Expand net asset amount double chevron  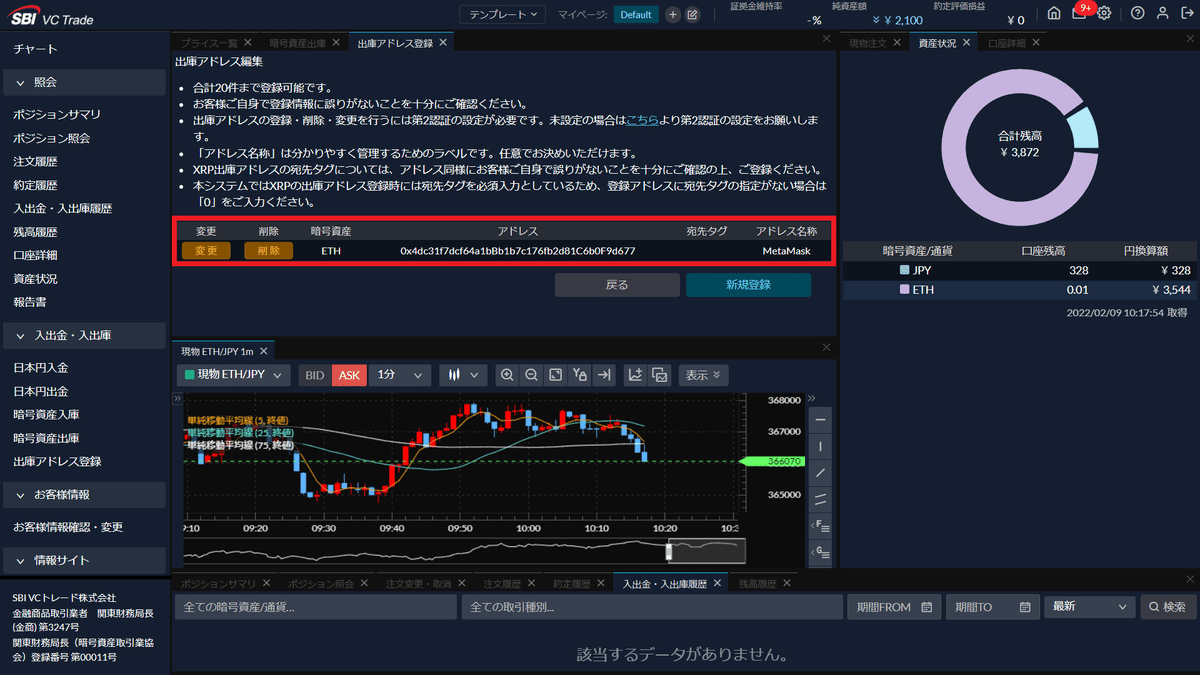(877, 20)
